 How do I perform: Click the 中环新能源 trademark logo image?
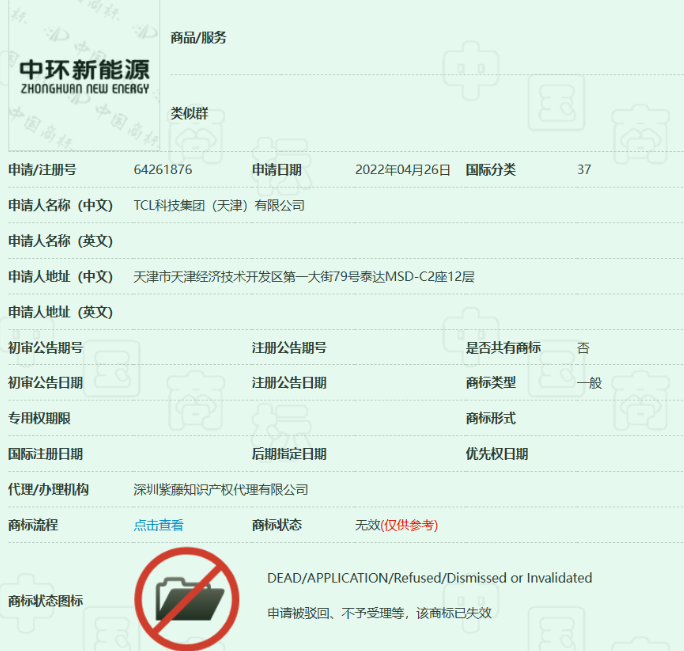(x=84, y=75)
